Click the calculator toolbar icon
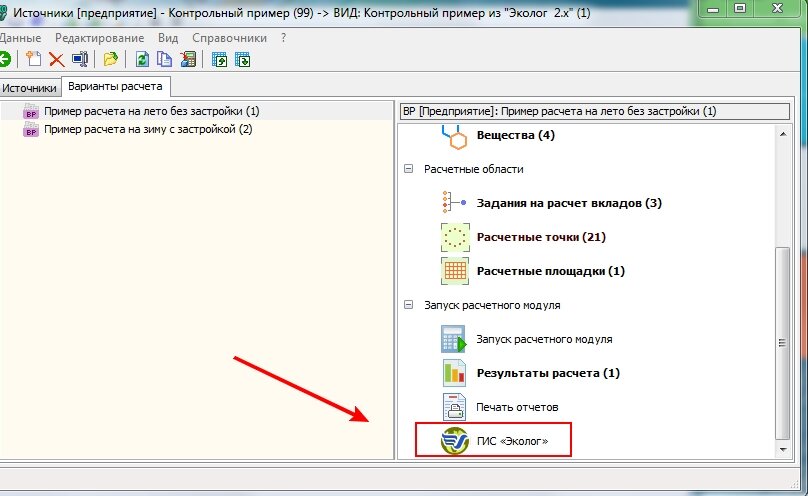Viewport: 808px width, 496px height. pyautogui.click(x=188, y=59)
